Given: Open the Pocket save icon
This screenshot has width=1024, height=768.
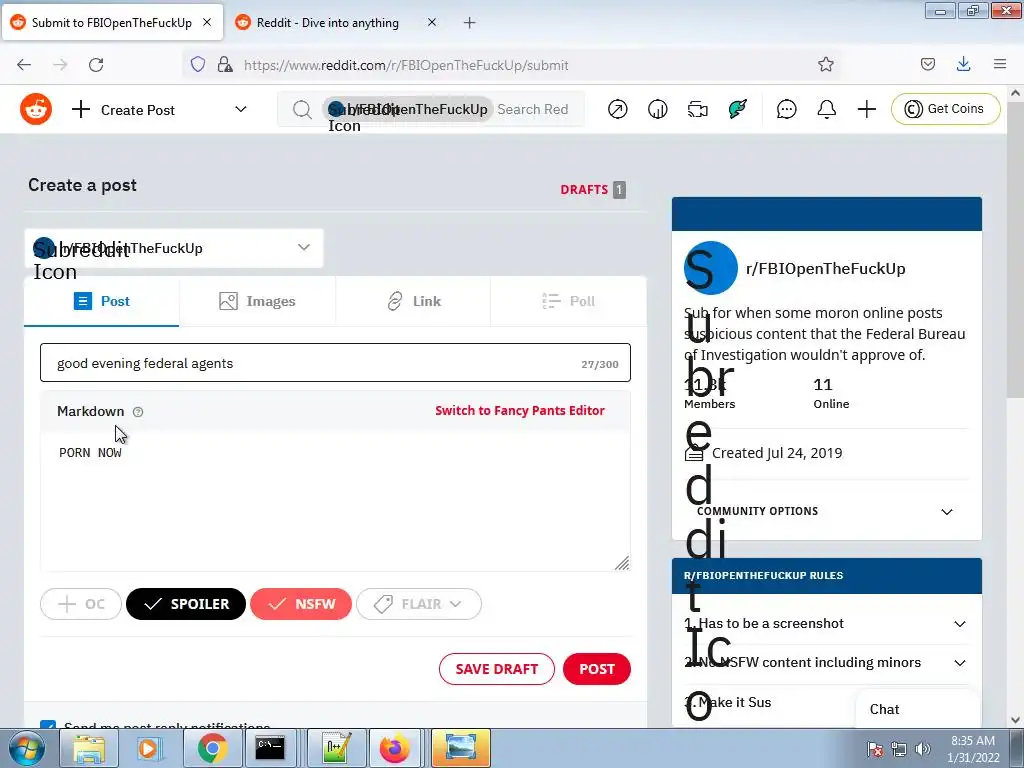Looking at the screenshot, I should (x=927, y=64).
